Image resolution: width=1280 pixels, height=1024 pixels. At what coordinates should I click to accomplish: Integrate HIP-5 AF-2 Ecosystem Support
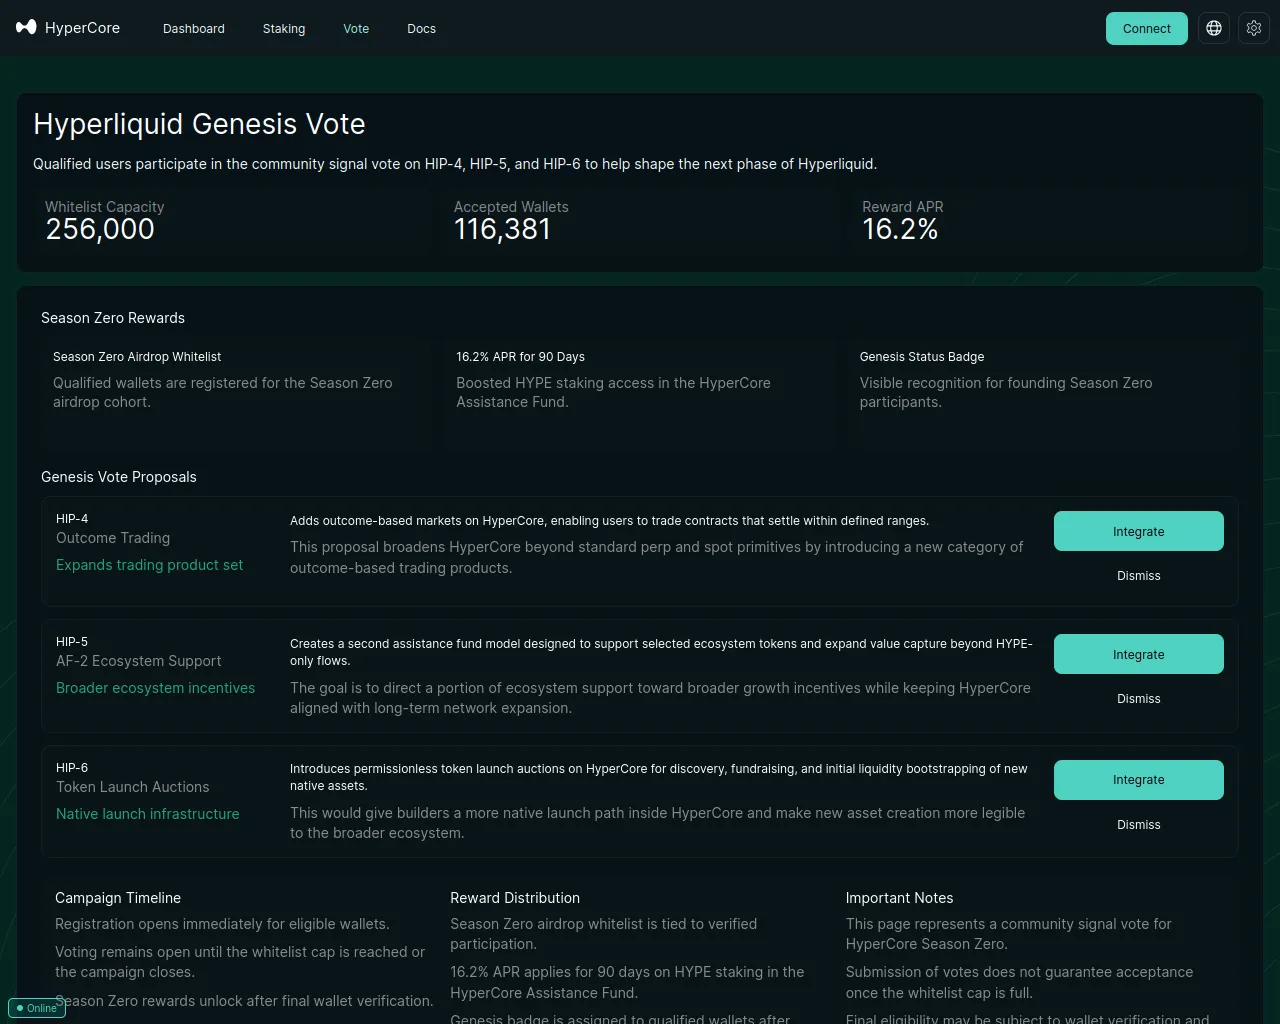tap(1138, 654)
